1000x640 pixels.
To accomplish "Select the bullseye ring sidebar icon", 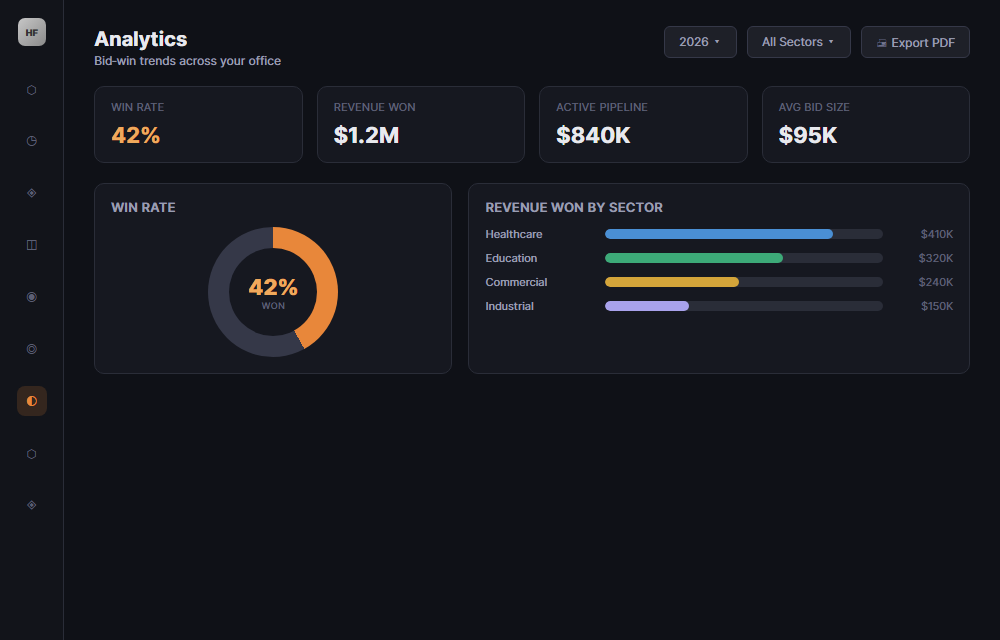I will coord(32,349).
